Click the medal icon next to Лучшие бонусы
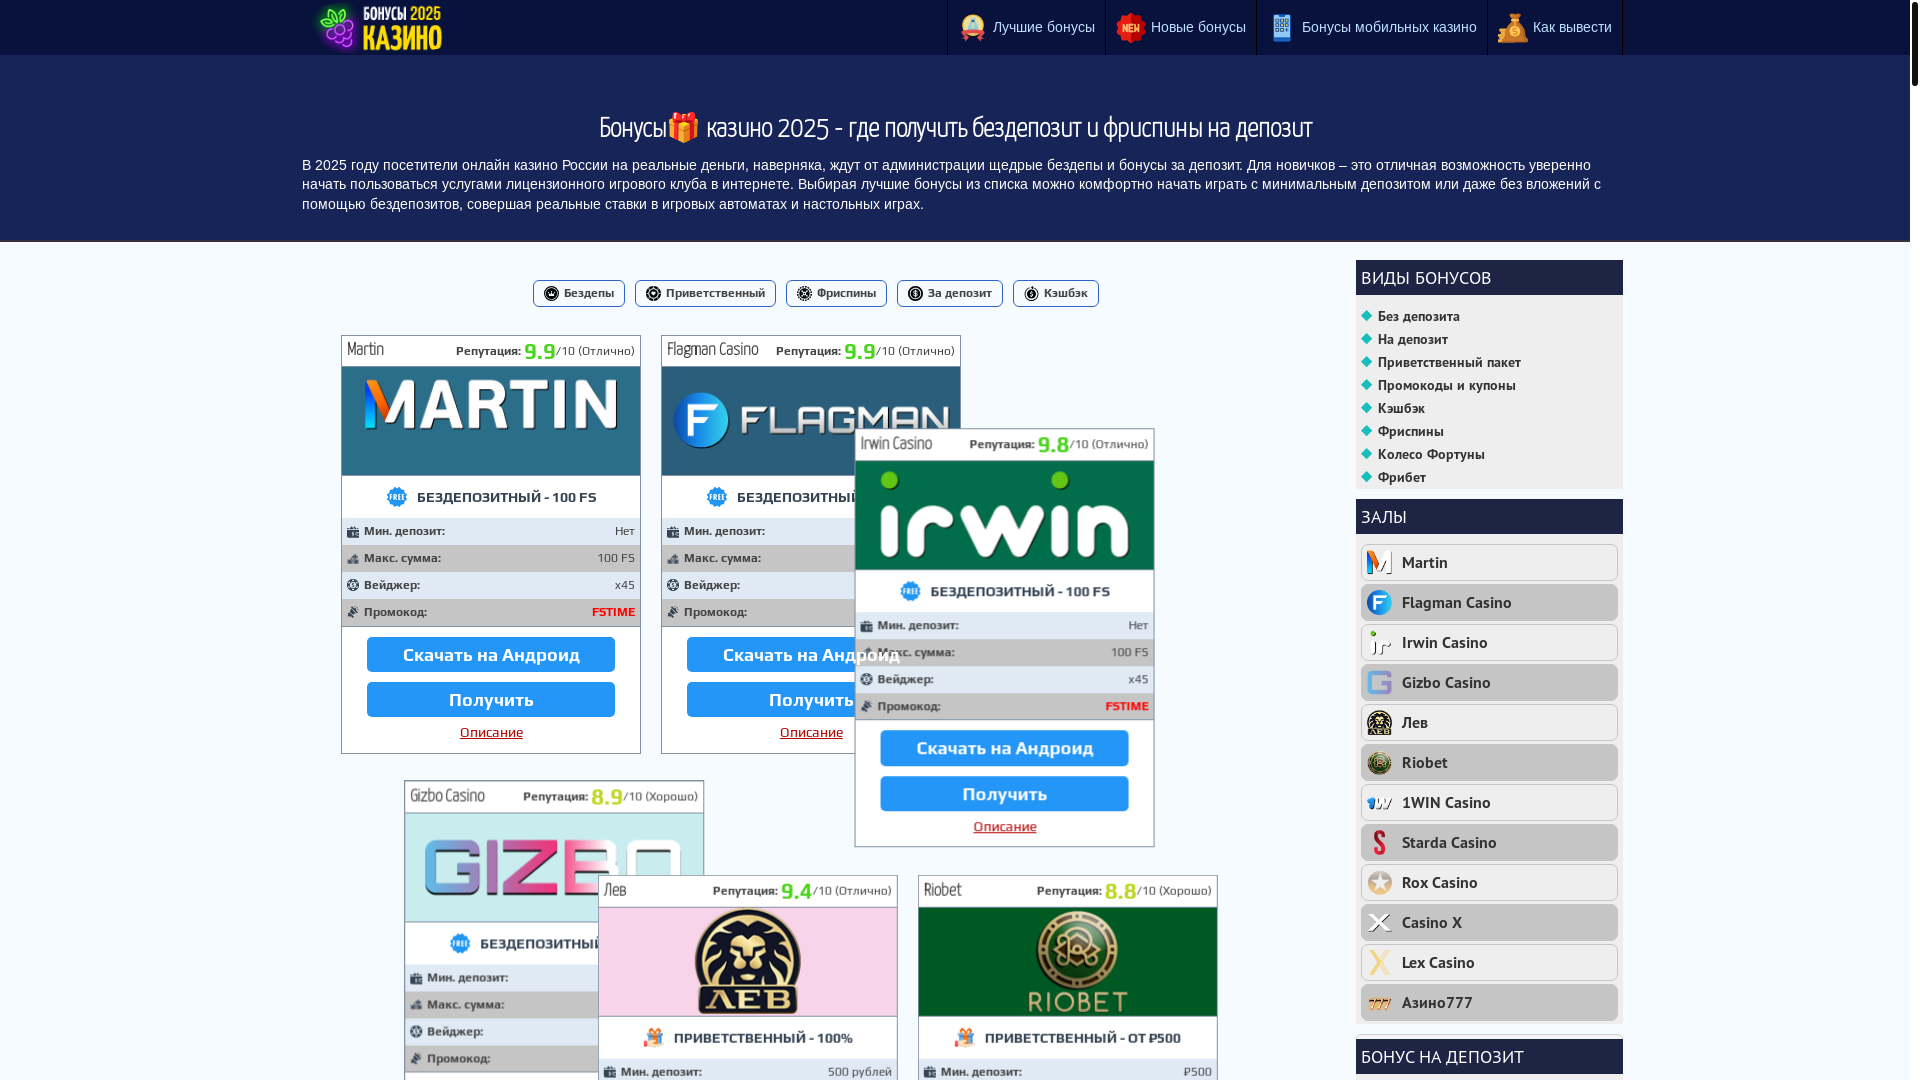Screen dimensions: 1920x1080 click(x=973, y=28)
